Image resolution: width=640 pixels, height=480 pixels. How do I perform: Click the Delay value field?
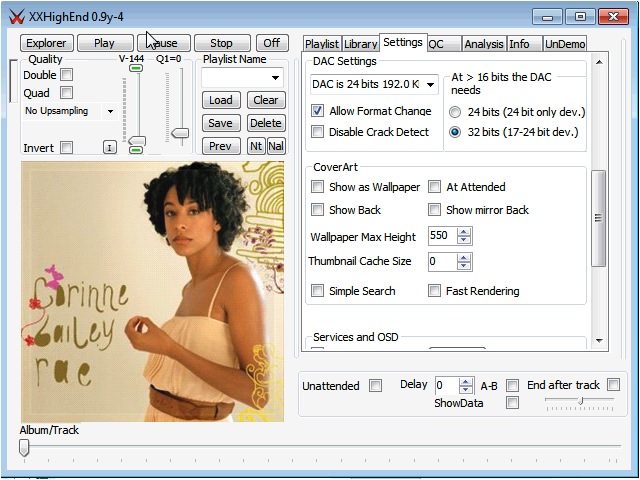447,385
